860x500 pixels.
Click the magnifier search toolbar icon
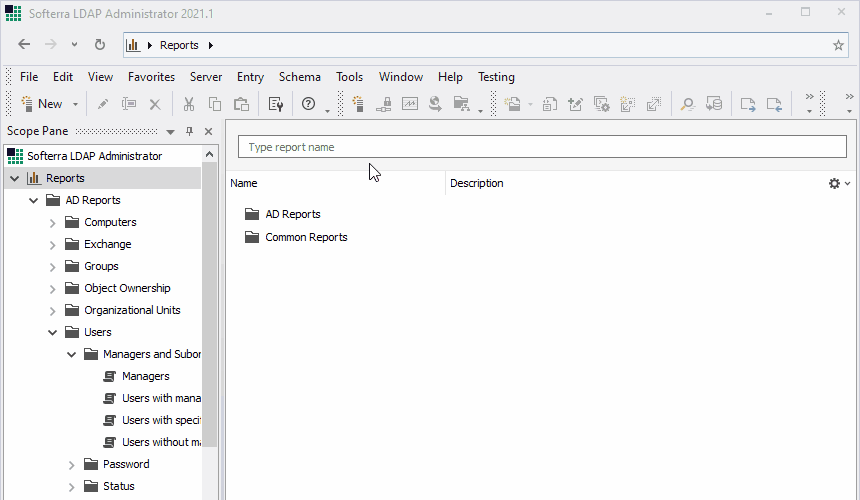687,104
